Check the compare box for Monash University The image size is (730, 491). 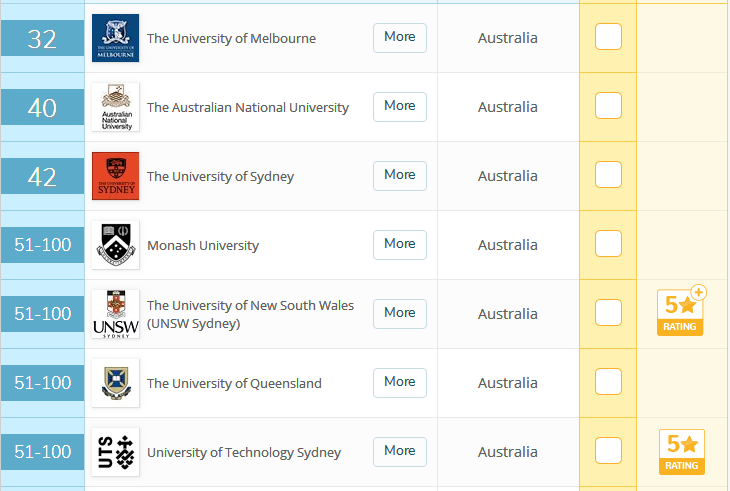(608, 243)
